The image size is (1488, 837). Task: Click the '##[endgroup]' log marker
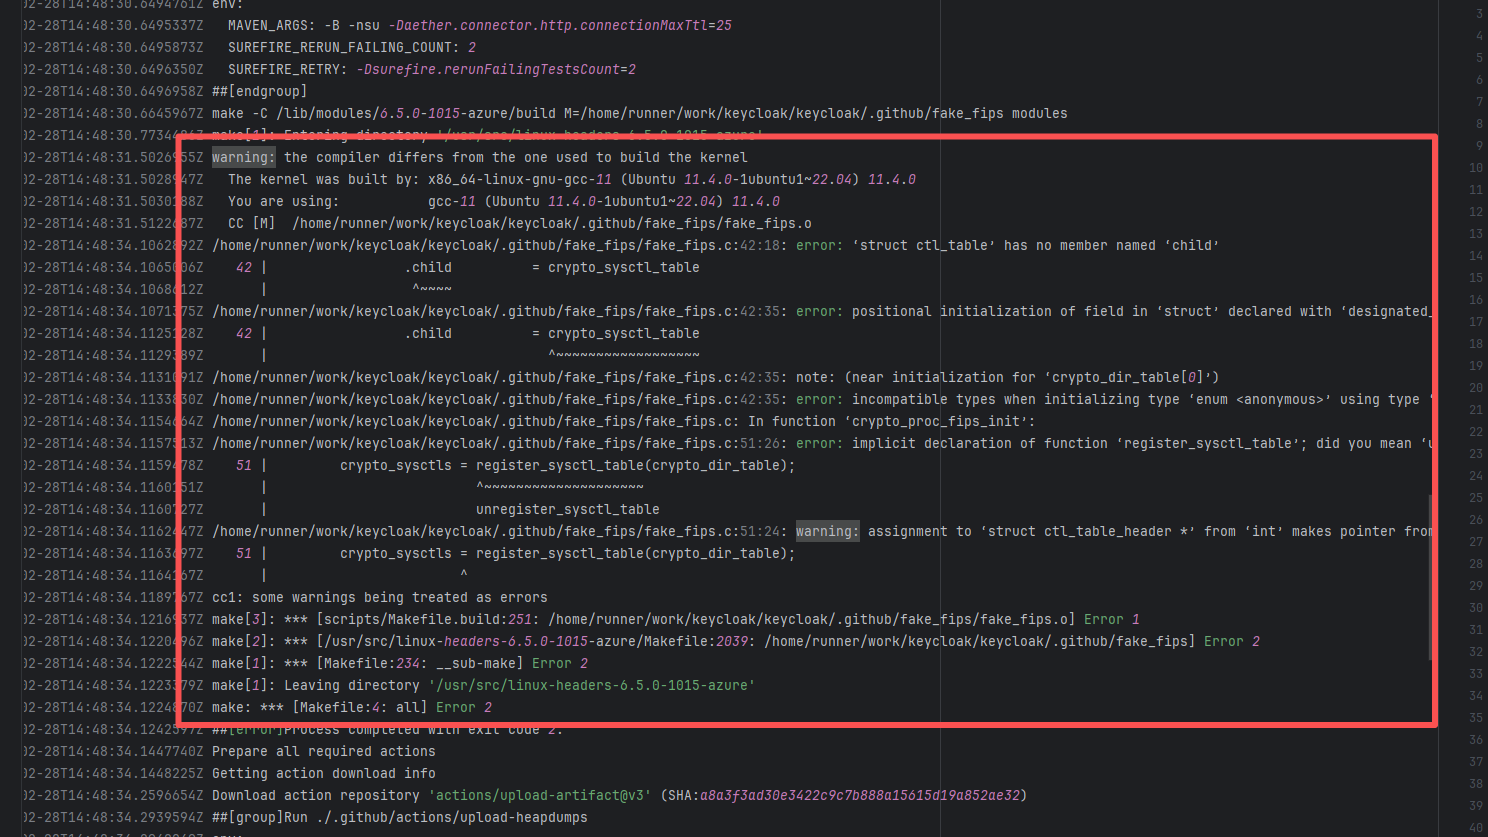(259, 91)
